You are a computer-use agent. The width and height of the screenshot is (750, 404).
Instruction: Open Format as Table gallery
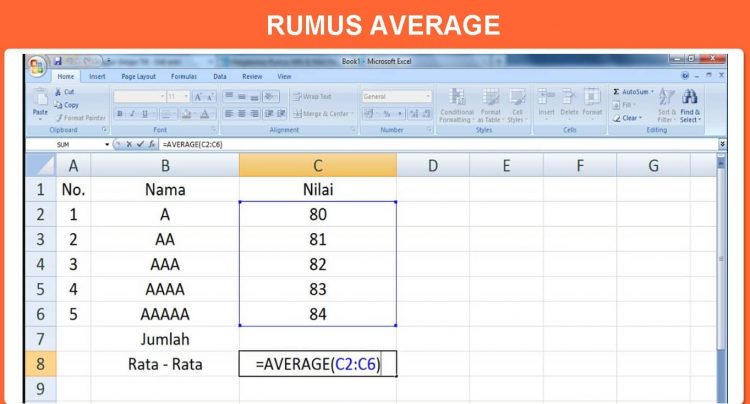(490, 105)
